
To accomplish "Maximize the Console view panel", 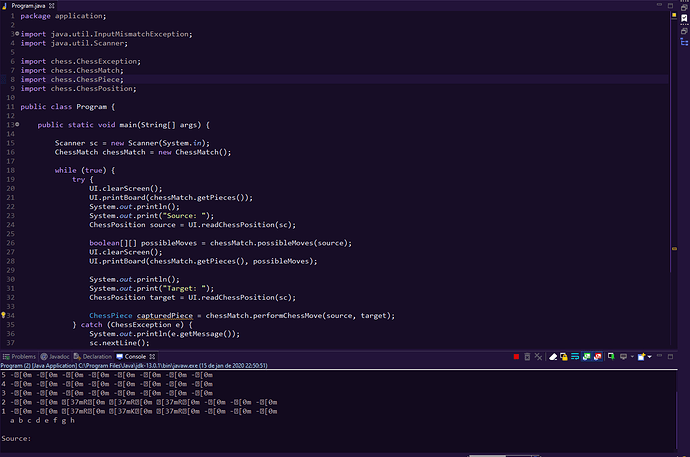I will point(670,356).
